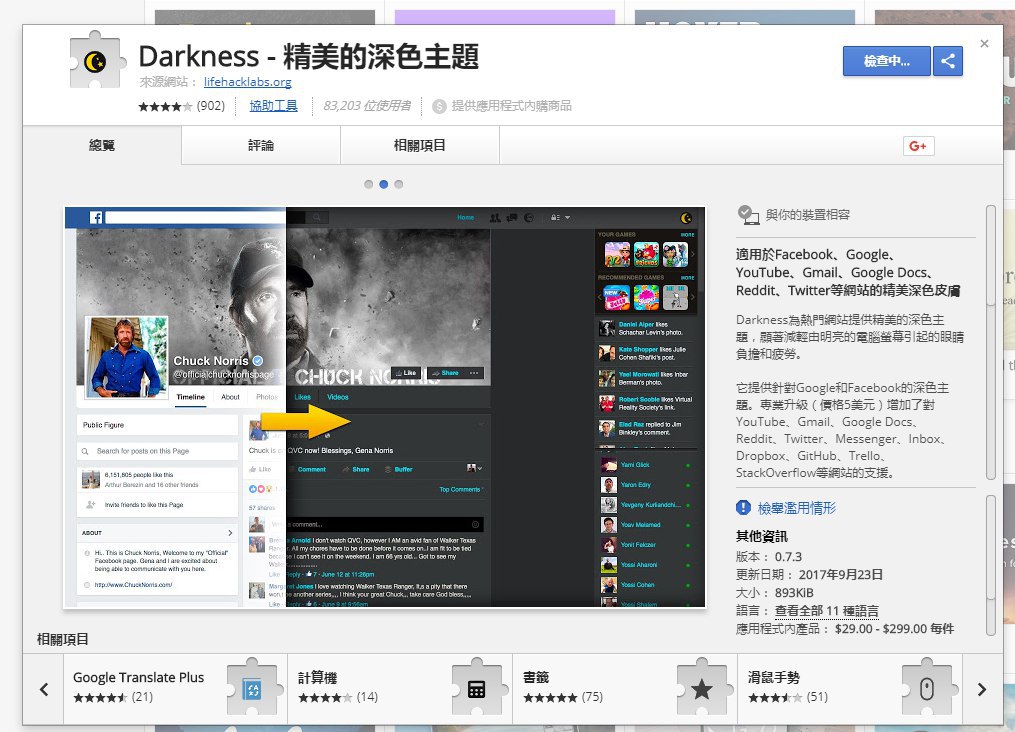
Task: Open the lifehacklabs.org source link
Action: point(247,82)
